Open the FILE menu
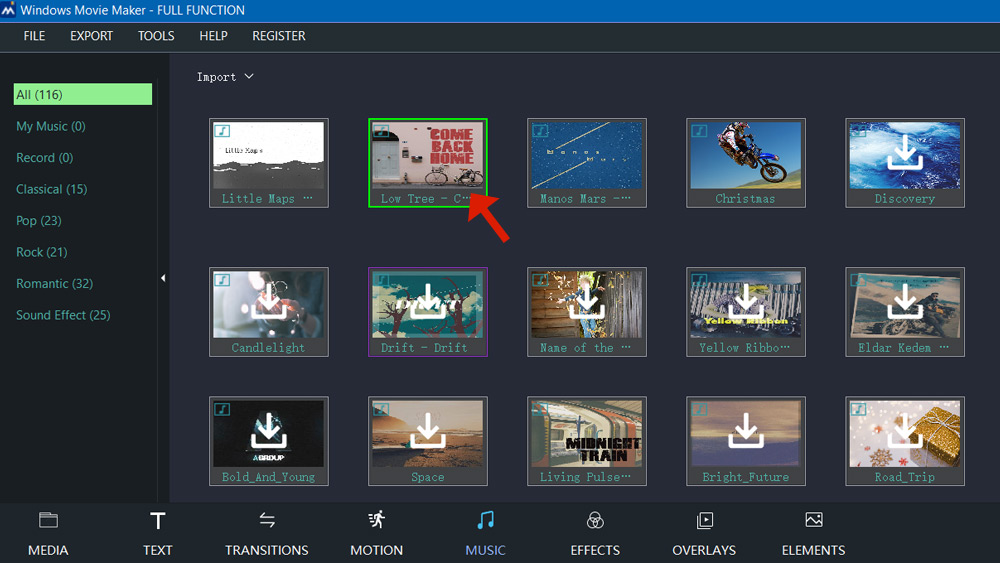Screen dimensions: 1000x563 pos(34,36)
